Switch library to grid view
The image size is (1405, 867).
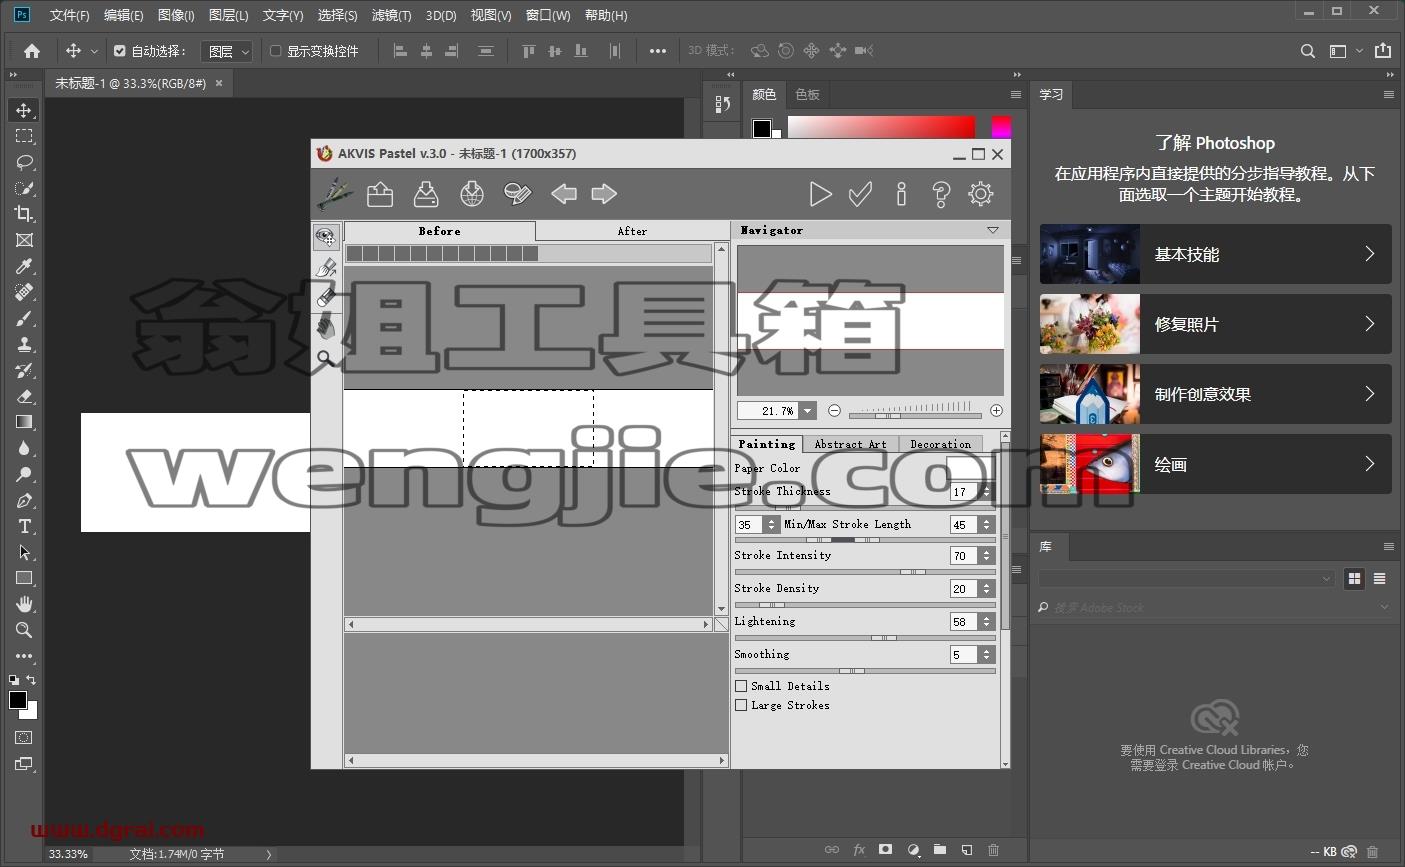coord(1354,578)
